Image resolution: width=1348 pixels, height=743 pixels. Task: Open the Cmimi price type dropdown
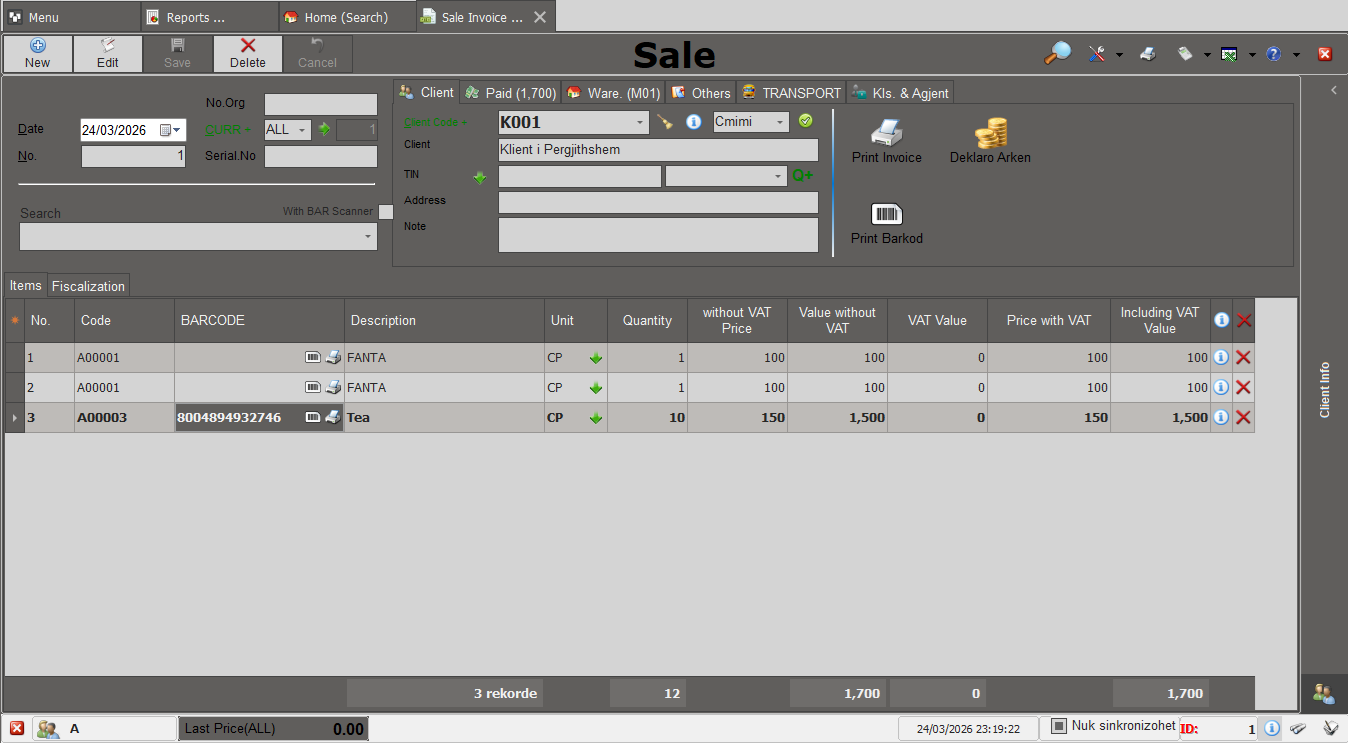click(x=780, y=122)
